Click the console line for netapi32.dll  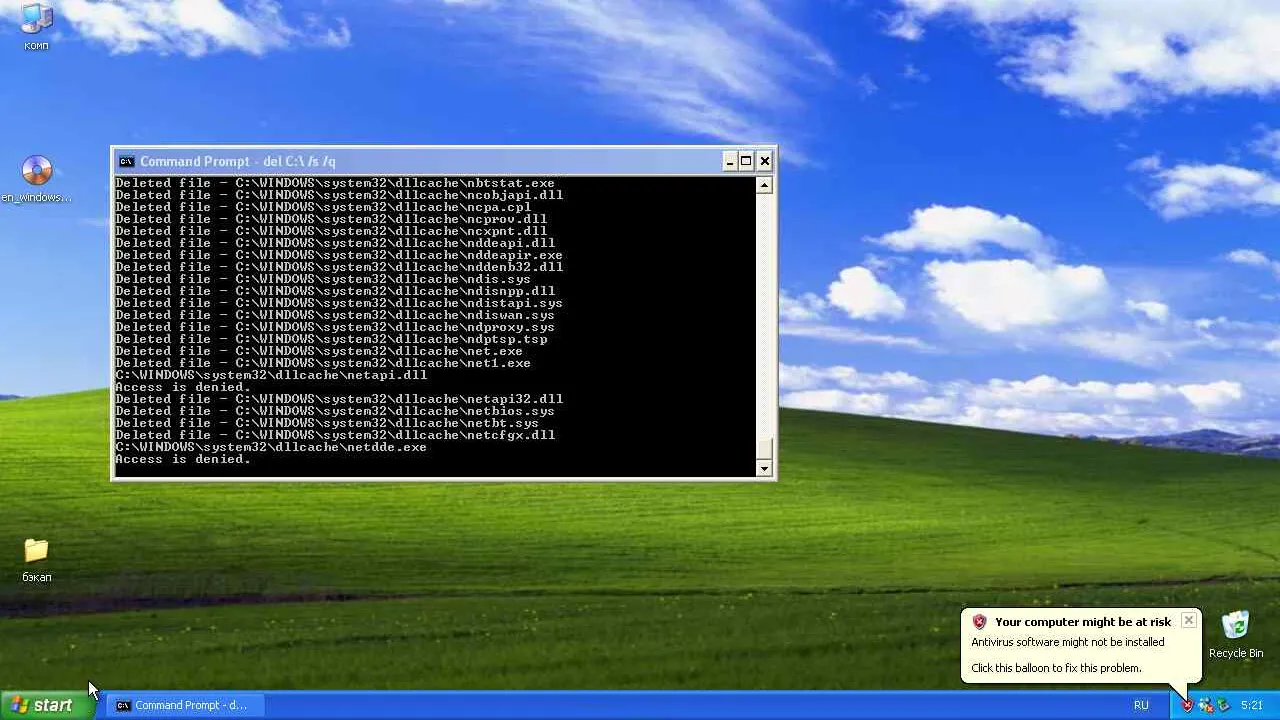tap(339, 399)
